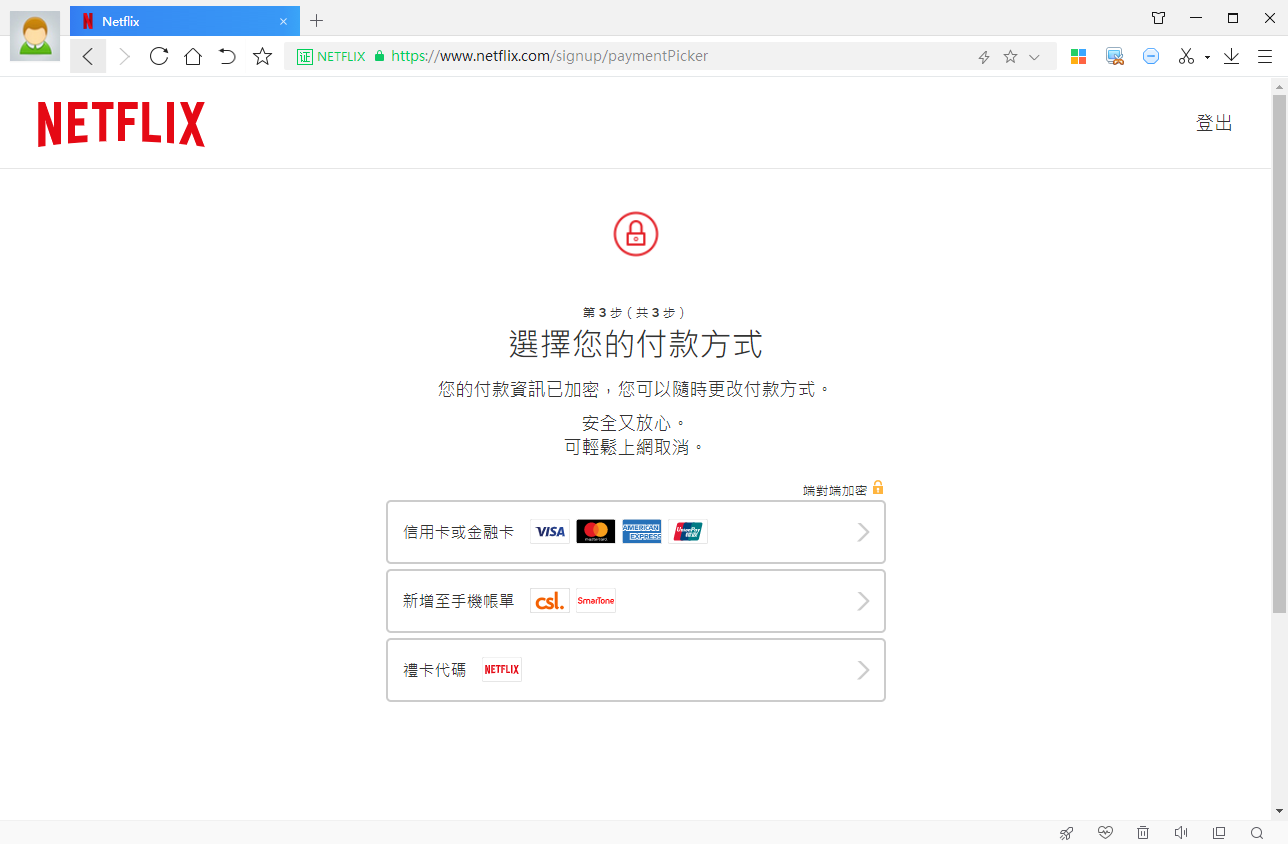Open the colorful apps grid extension icon
Screen dimensions: 1288x844
[1078, 57]
